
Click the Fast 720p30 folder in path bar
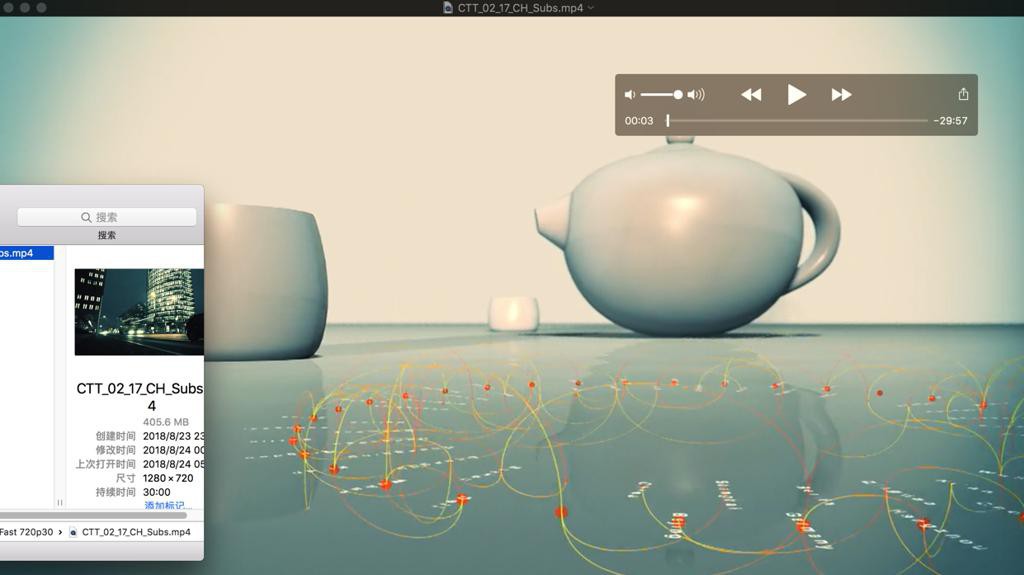(x=27, y=532)
